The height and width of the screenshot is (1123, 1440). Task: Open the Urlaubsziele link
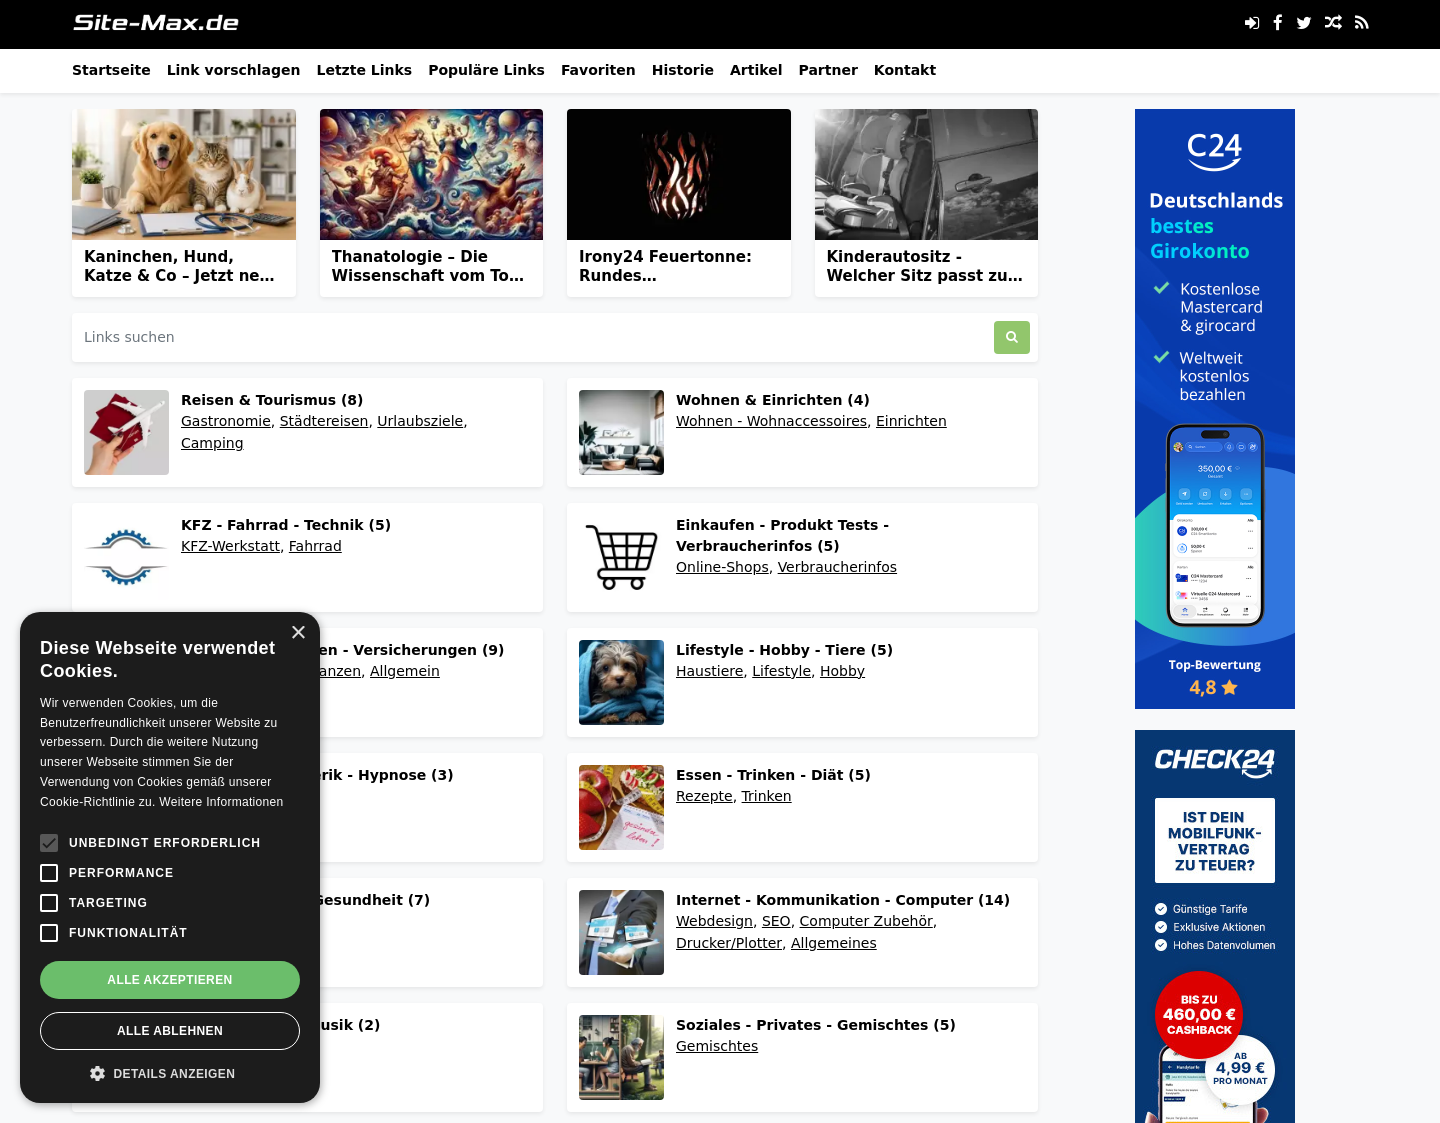420,421
